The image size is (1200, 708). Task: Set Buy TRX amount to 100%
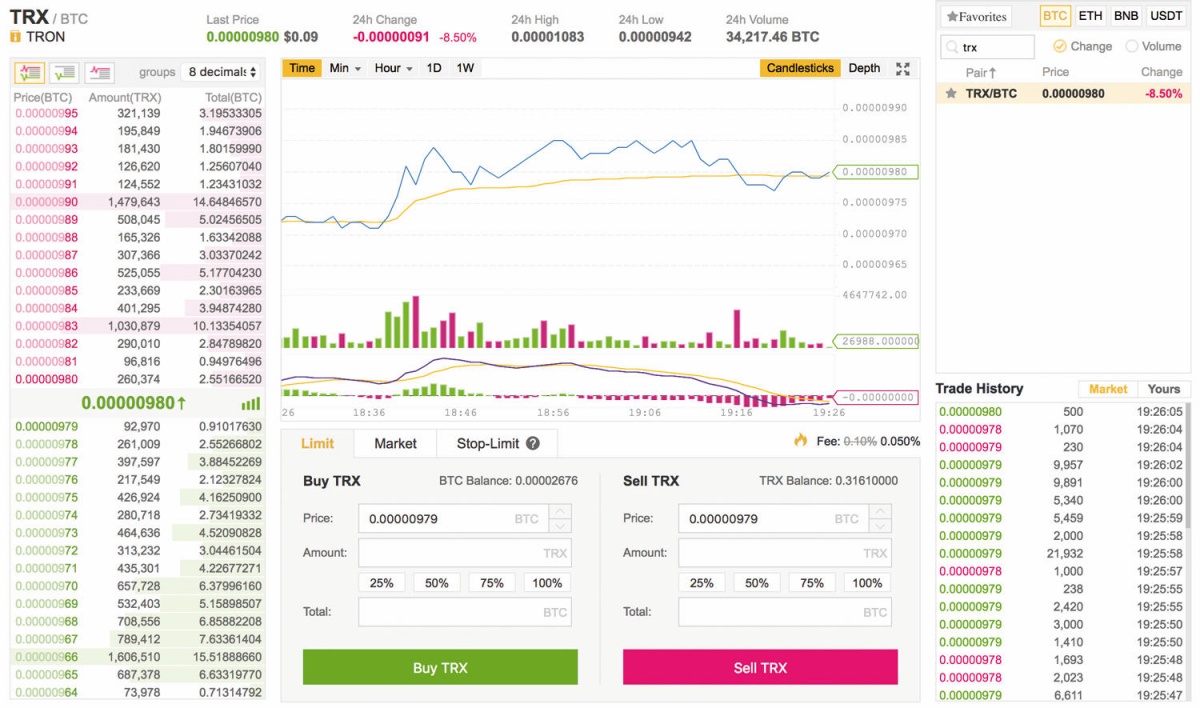click(547, 583)
